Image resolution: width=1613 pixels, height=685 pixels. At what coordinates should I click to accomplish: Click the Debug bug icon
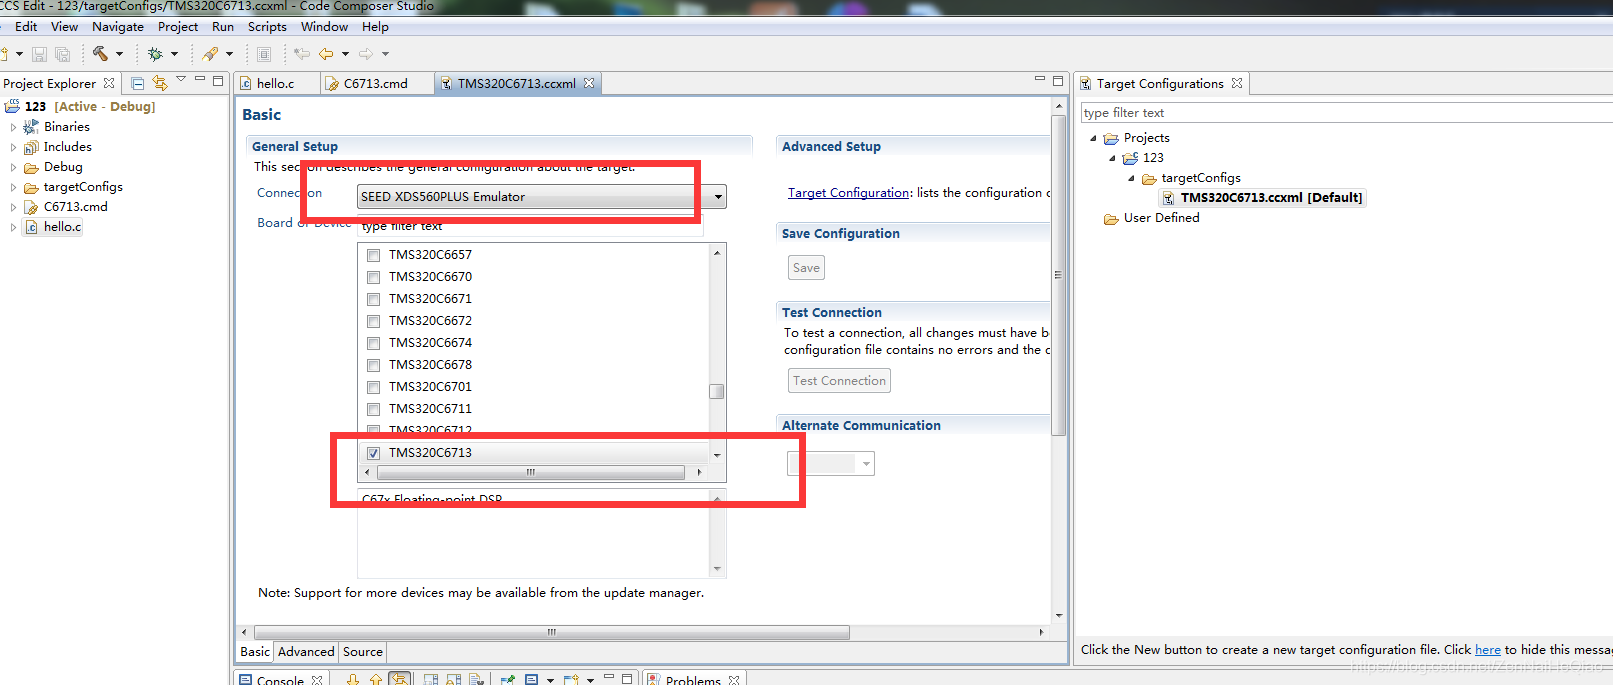(155, 54)
